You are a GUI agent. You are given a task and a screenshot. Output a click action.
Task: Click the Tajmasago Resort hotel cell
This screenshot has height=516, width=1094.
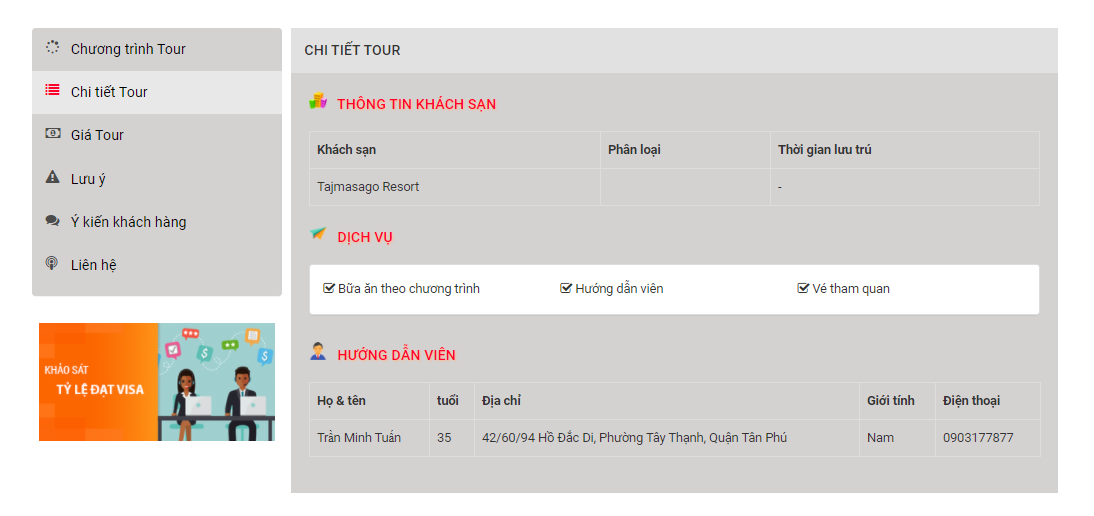455,187
